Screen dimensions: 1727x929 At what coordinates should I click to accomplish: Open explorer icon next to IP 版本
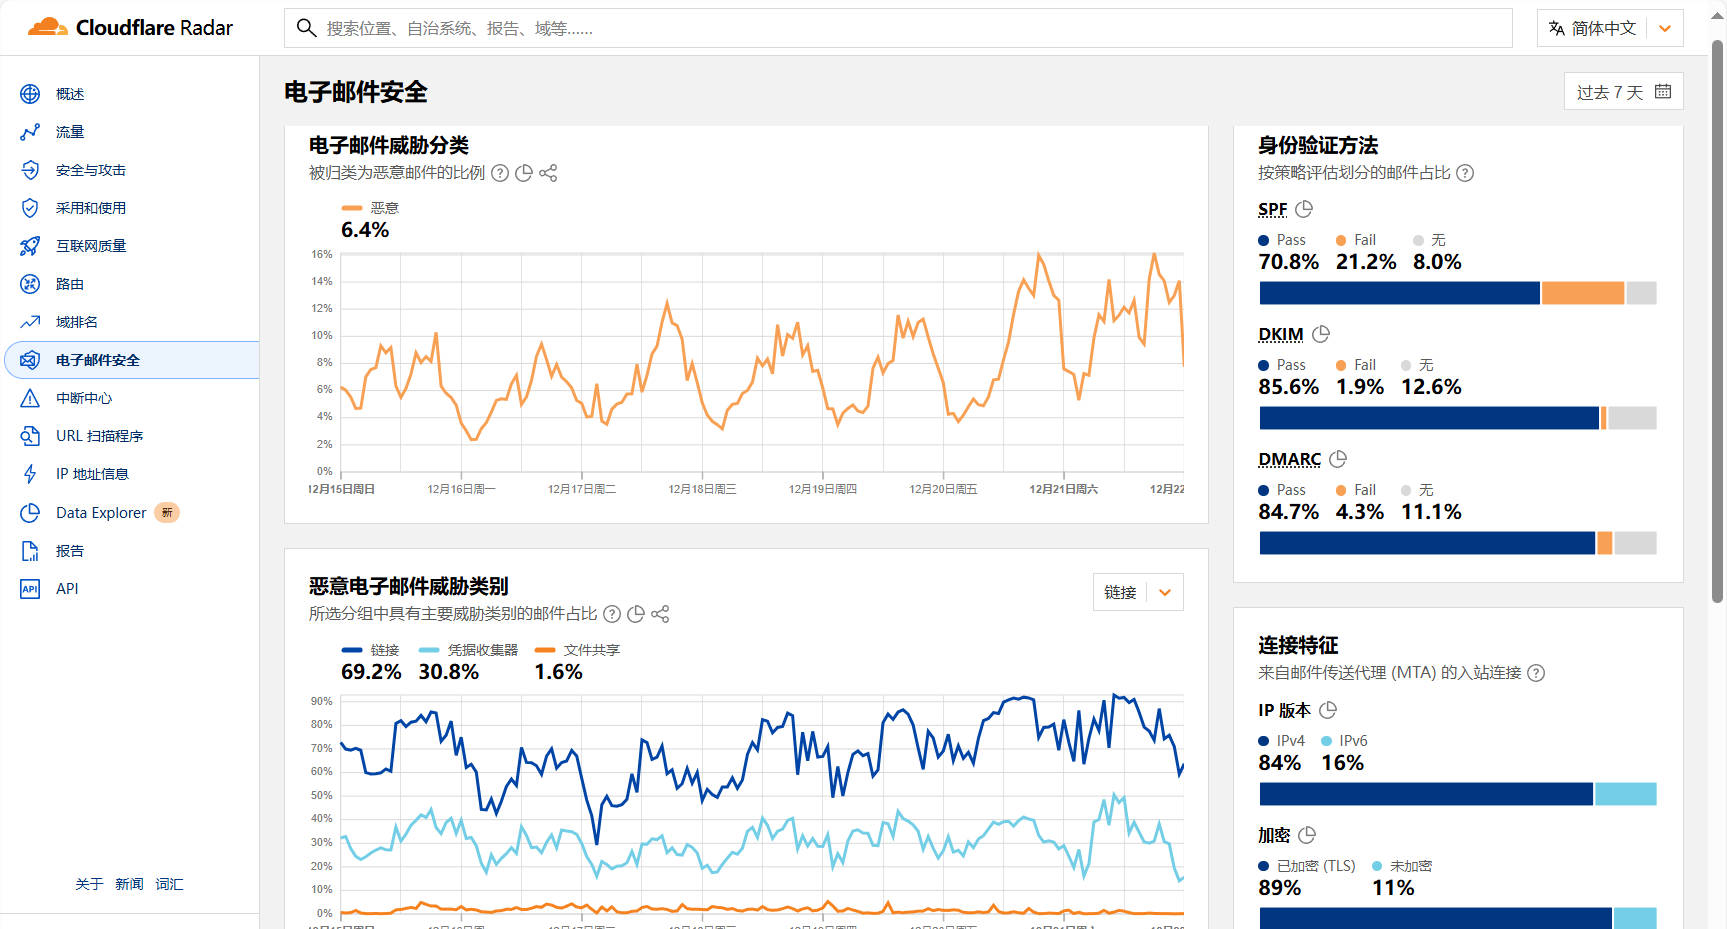click(1328, 710)
